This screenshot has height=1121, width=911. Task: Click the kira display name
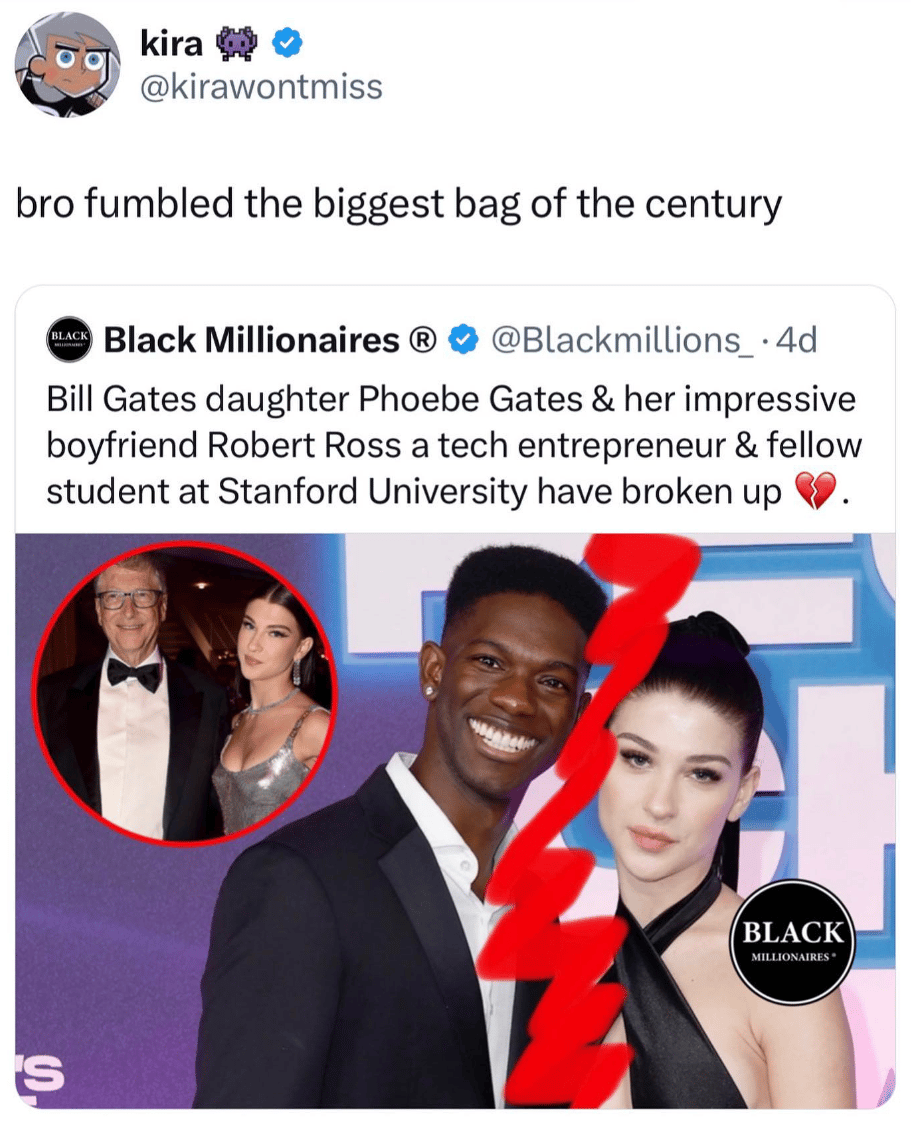172,44
